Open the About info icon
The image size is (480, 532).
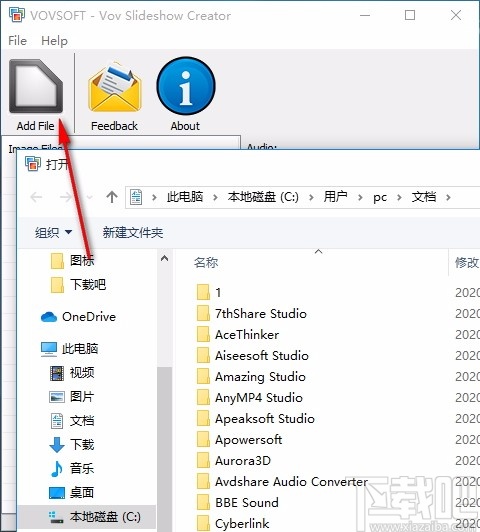point(186,86)
